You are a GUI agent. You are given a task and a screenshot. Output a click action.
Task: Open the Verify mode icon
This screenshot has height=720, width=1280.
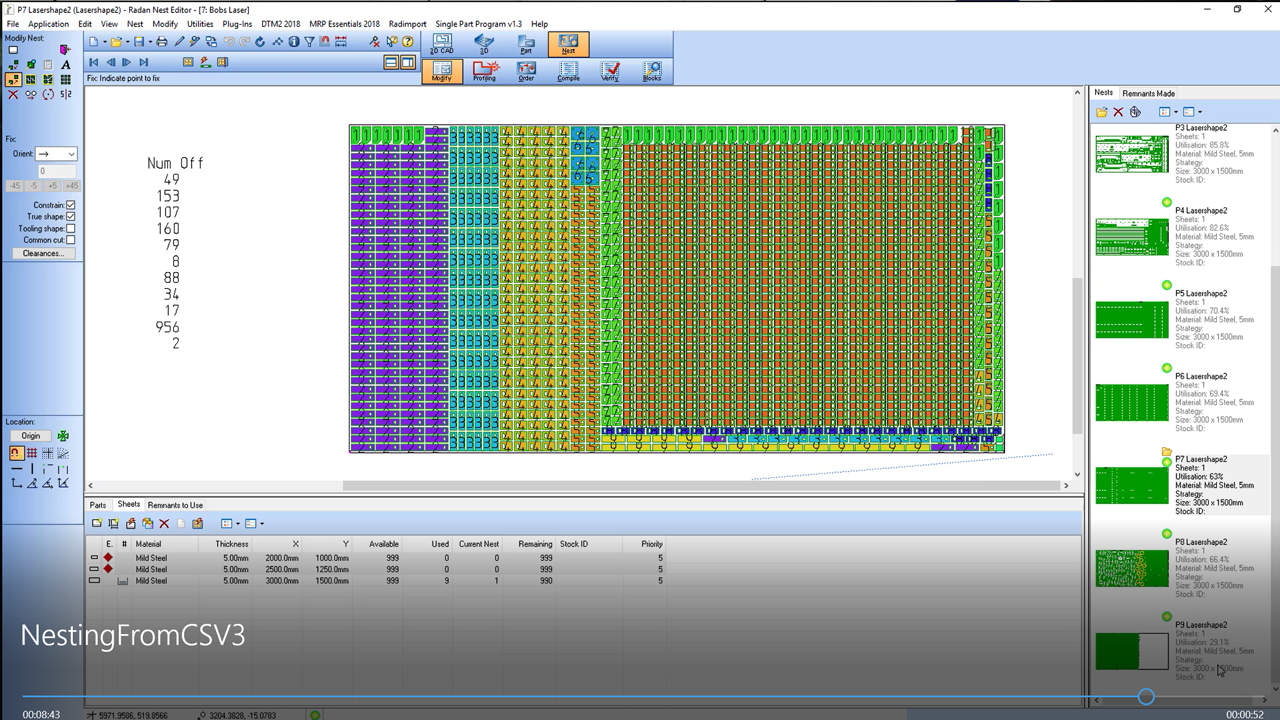tap(610, 71)
